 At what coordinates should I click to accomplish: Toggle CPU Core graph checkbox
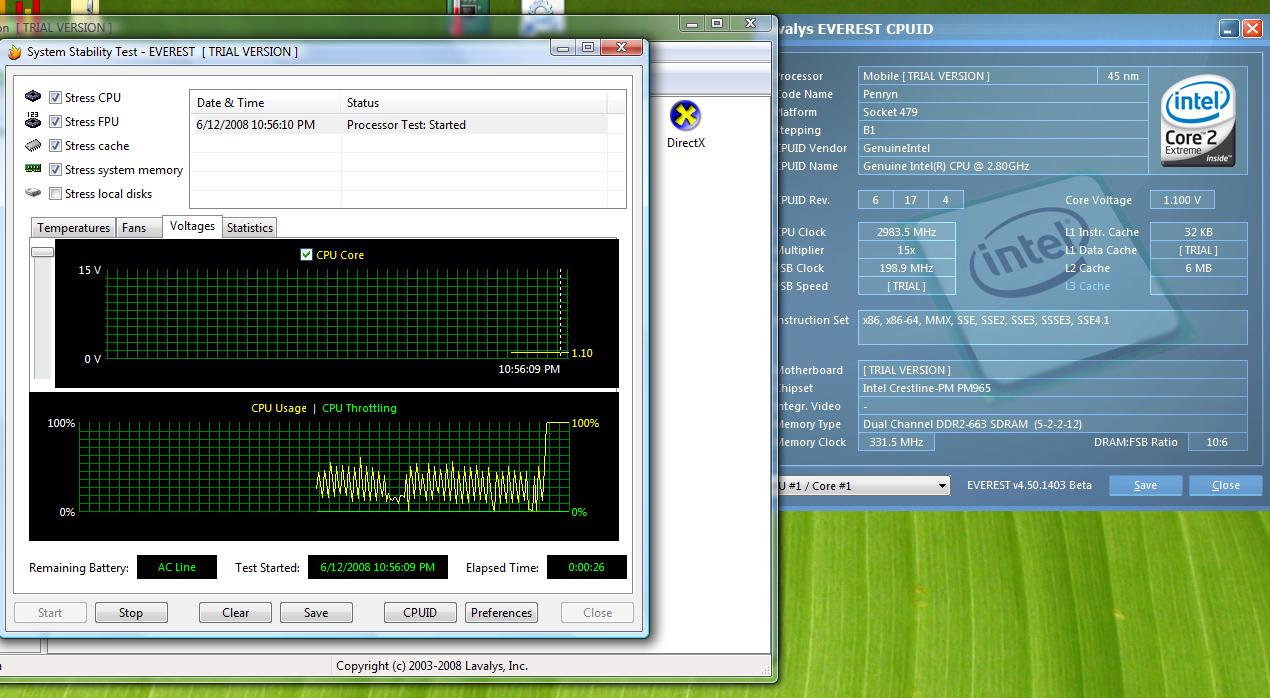coord(306,254)
